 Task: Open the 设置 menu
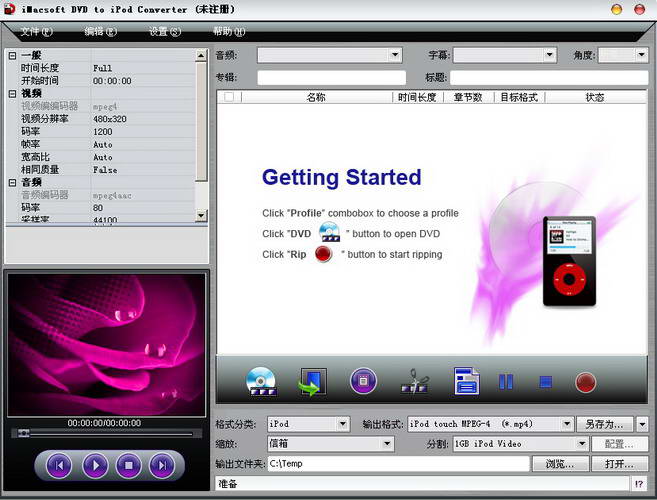pos(165,31)
